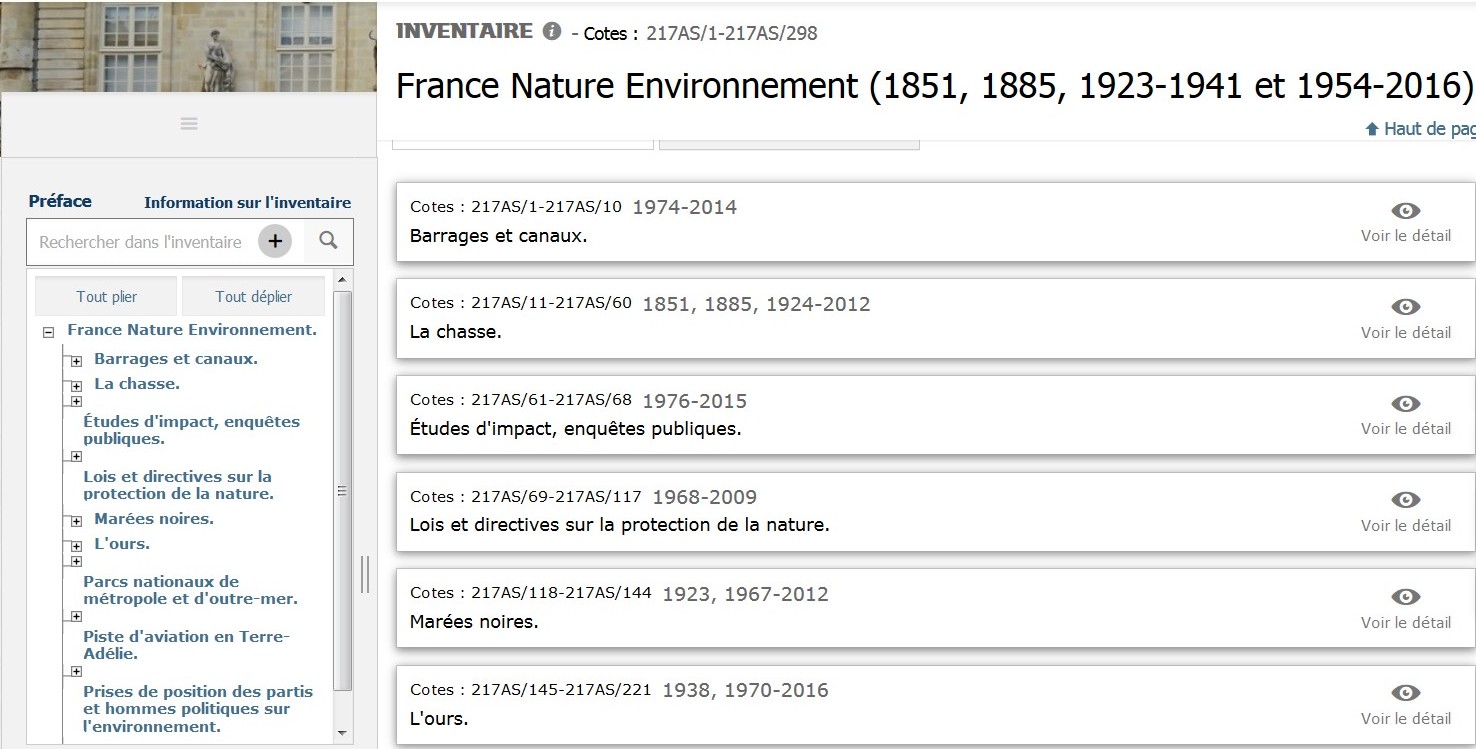Select L'ours in the tree

click(122, 544)
